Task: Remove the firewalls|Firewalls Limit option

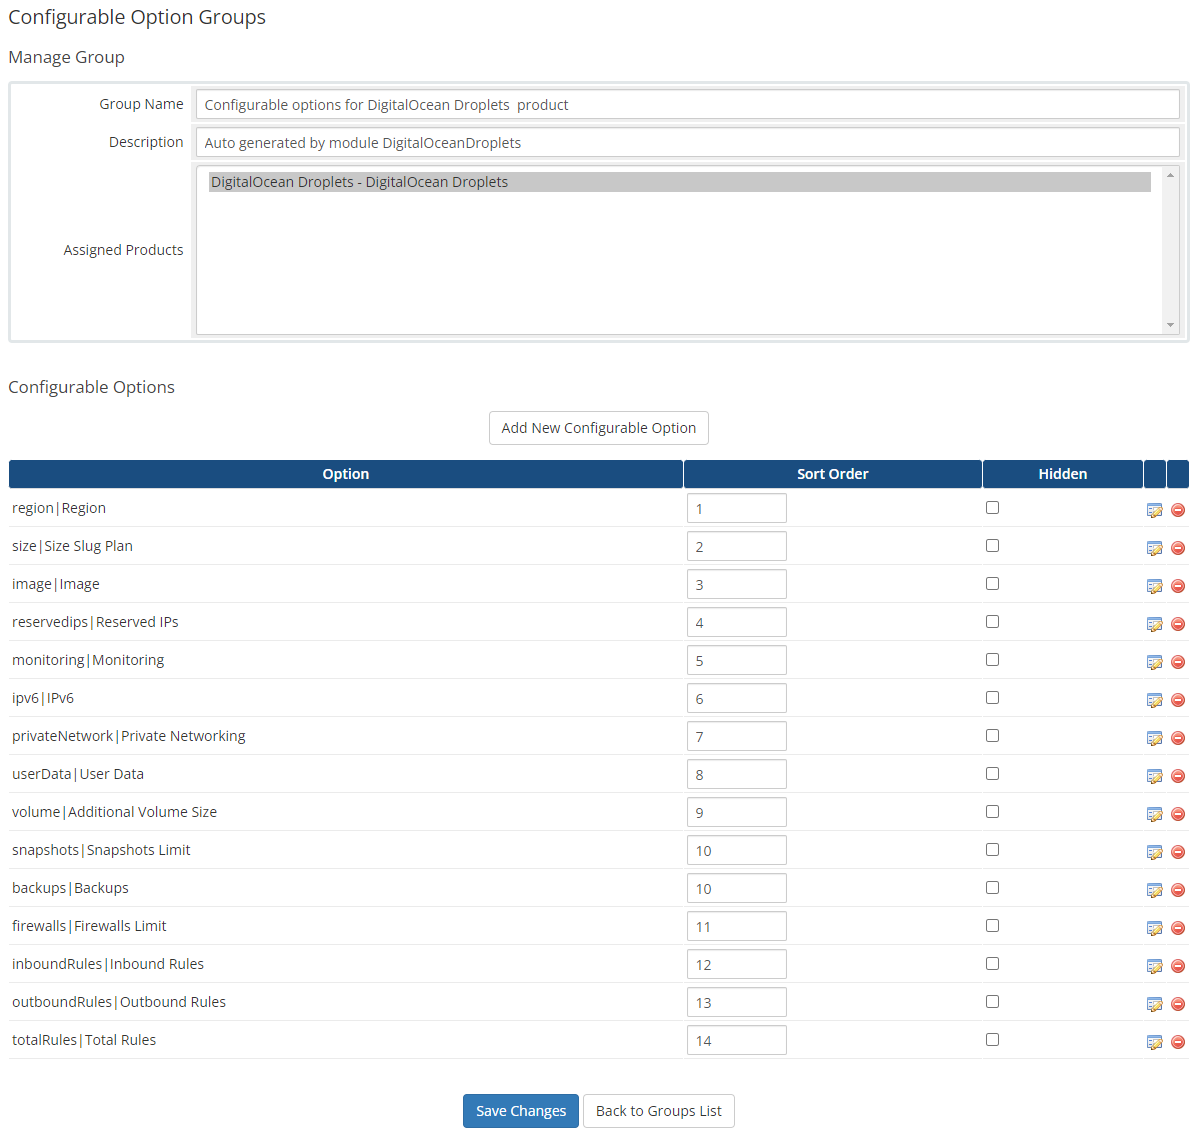Action: pos(1178,927)
